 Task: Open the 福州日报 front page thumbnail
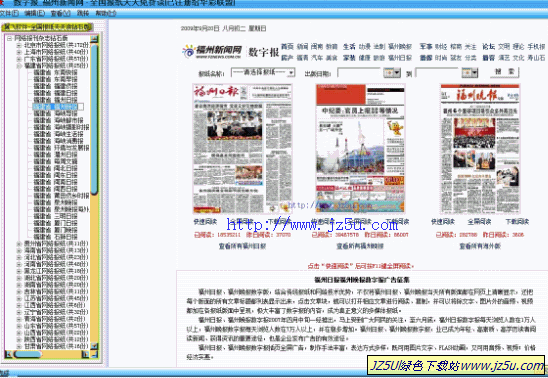click(x=242, y=148)
